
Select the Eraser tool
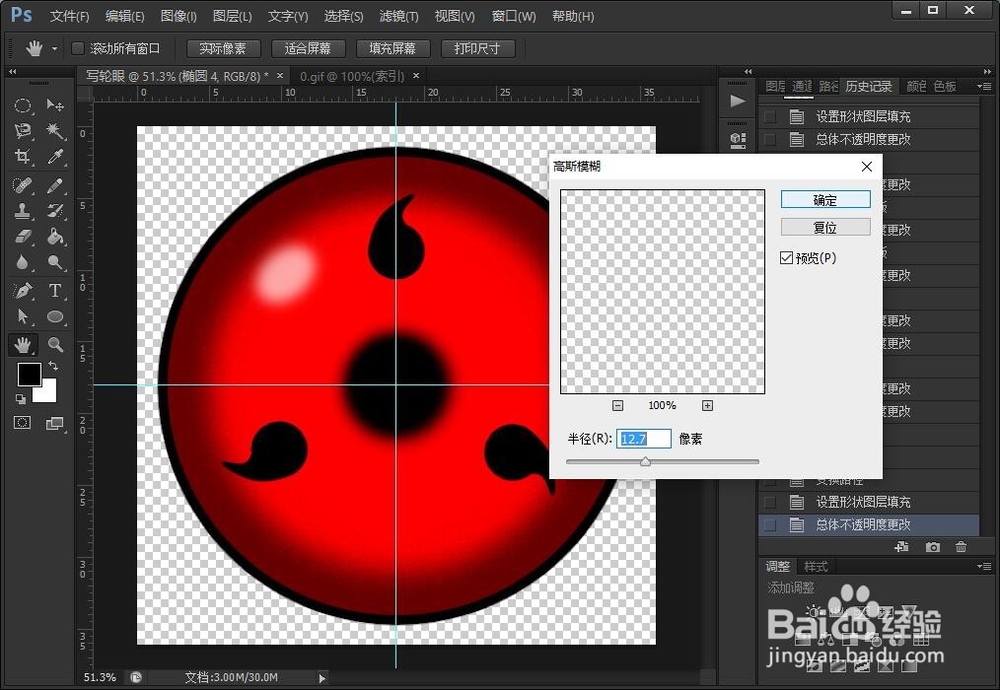tap(23, 237)
